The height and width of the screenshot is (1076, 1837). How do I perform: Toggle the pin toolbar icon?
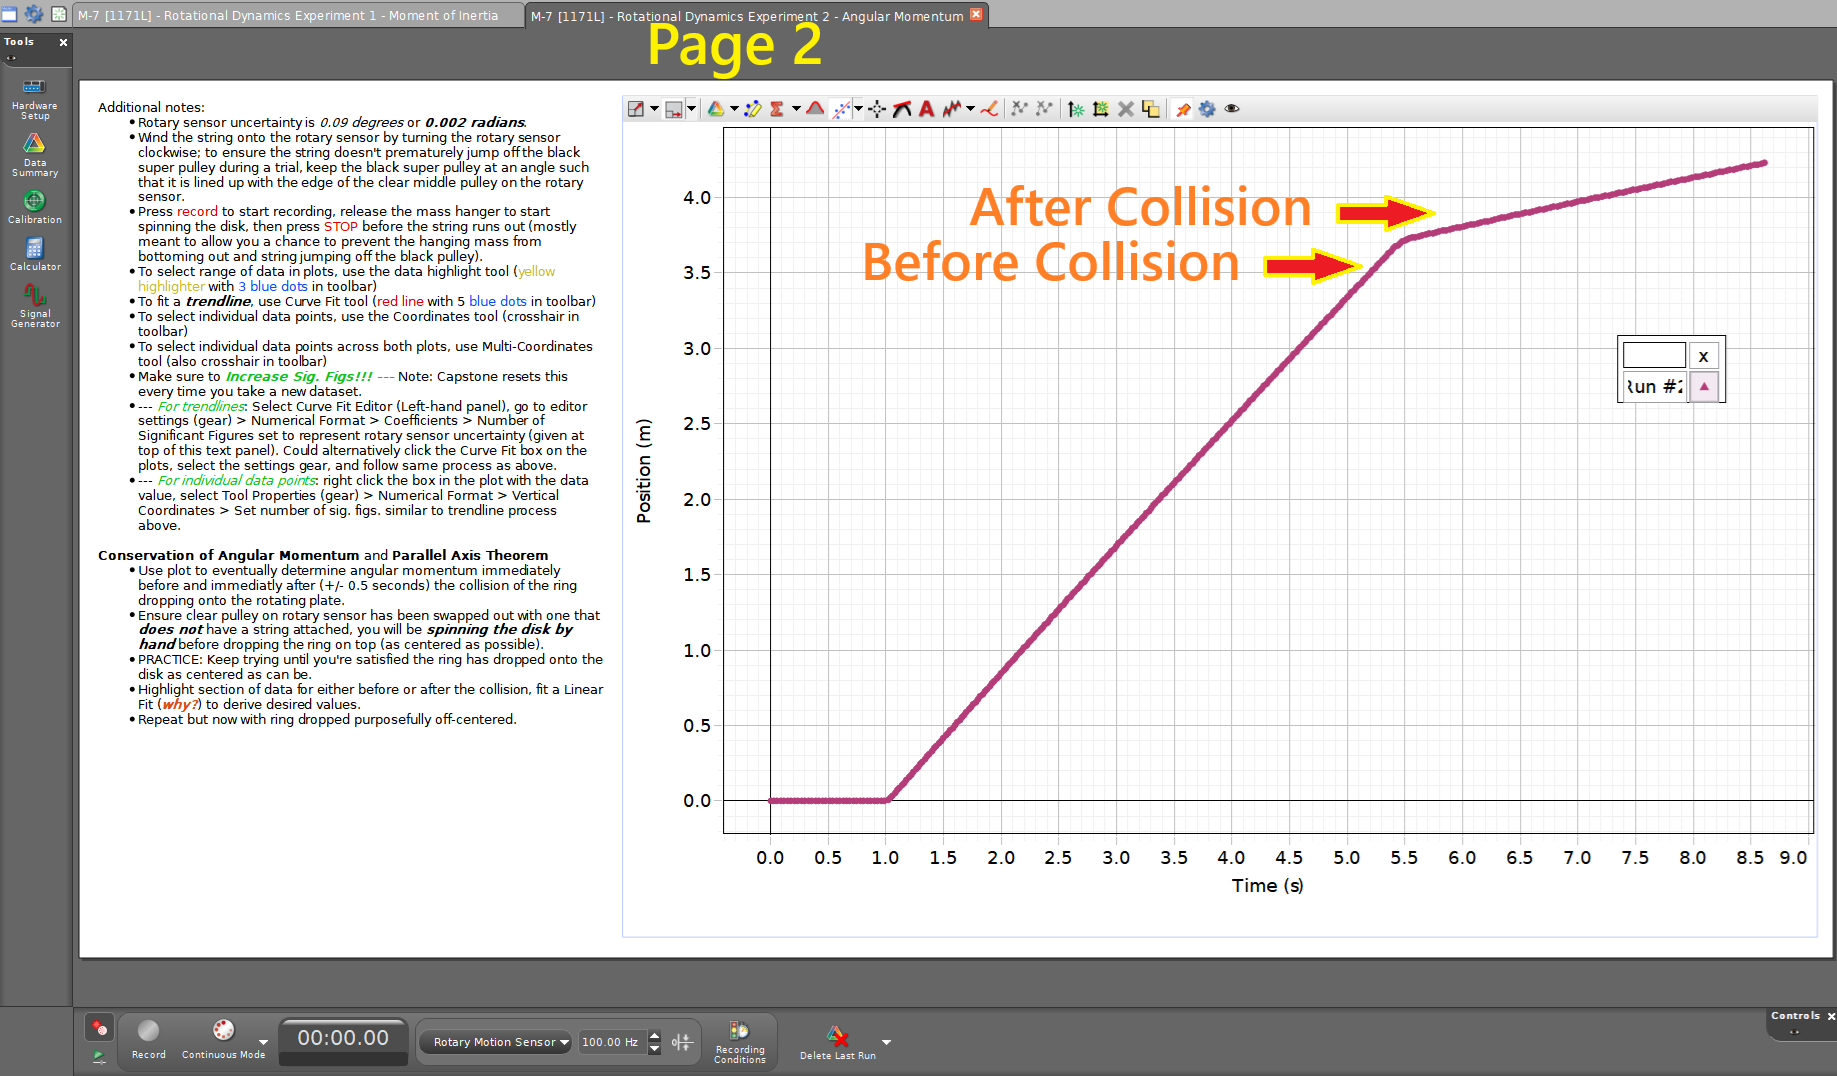point(1182,109)
